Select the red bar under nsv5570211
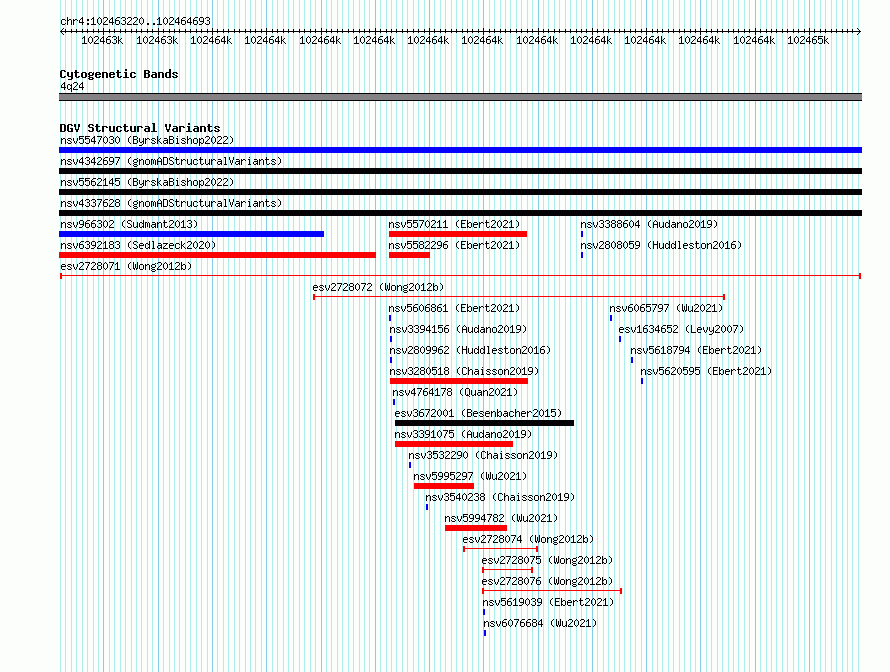 click(458, 234)
